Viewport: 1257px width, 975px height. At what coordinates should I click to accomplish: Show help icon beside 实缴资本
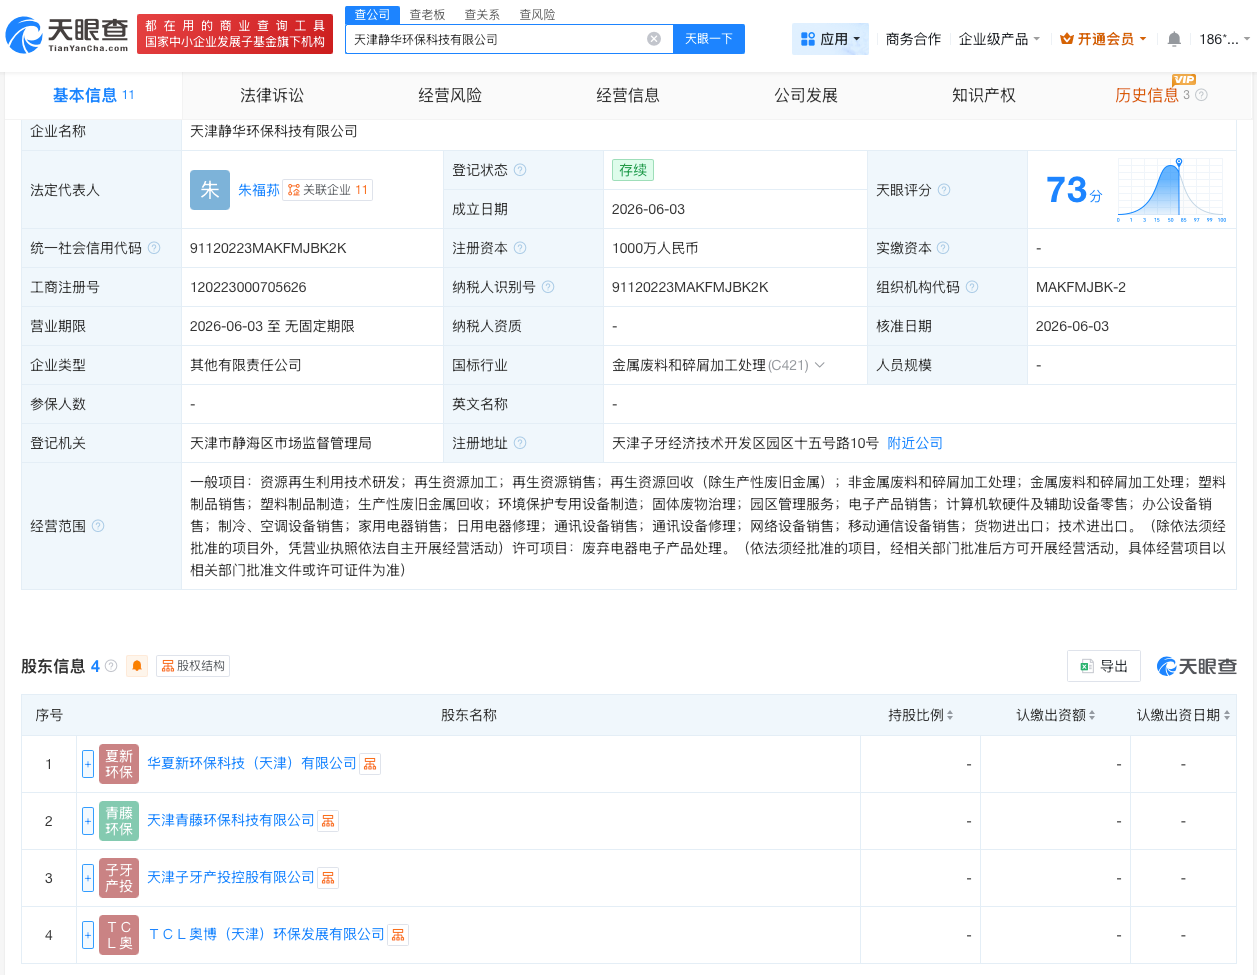click(x=943, y=248)
